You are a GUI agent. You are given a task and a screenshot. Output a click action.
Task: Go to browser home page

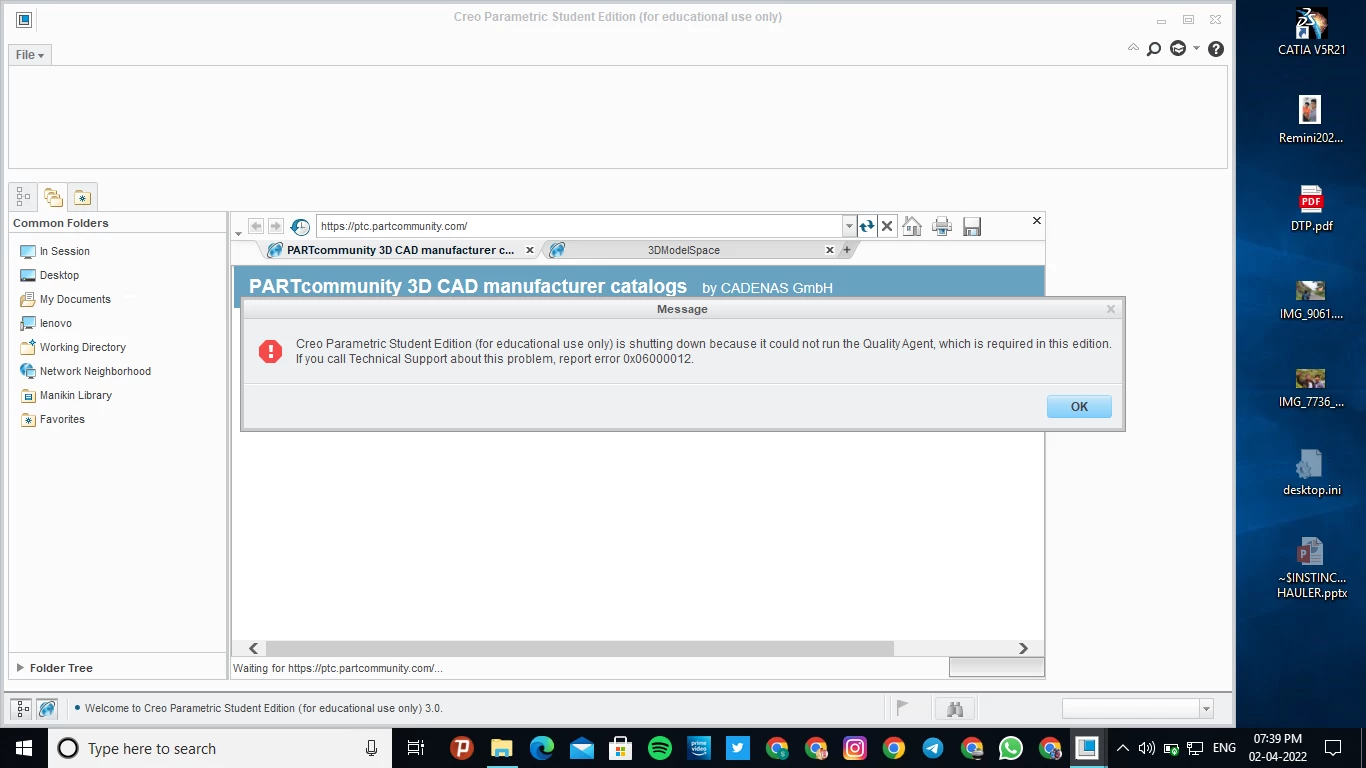912,227
